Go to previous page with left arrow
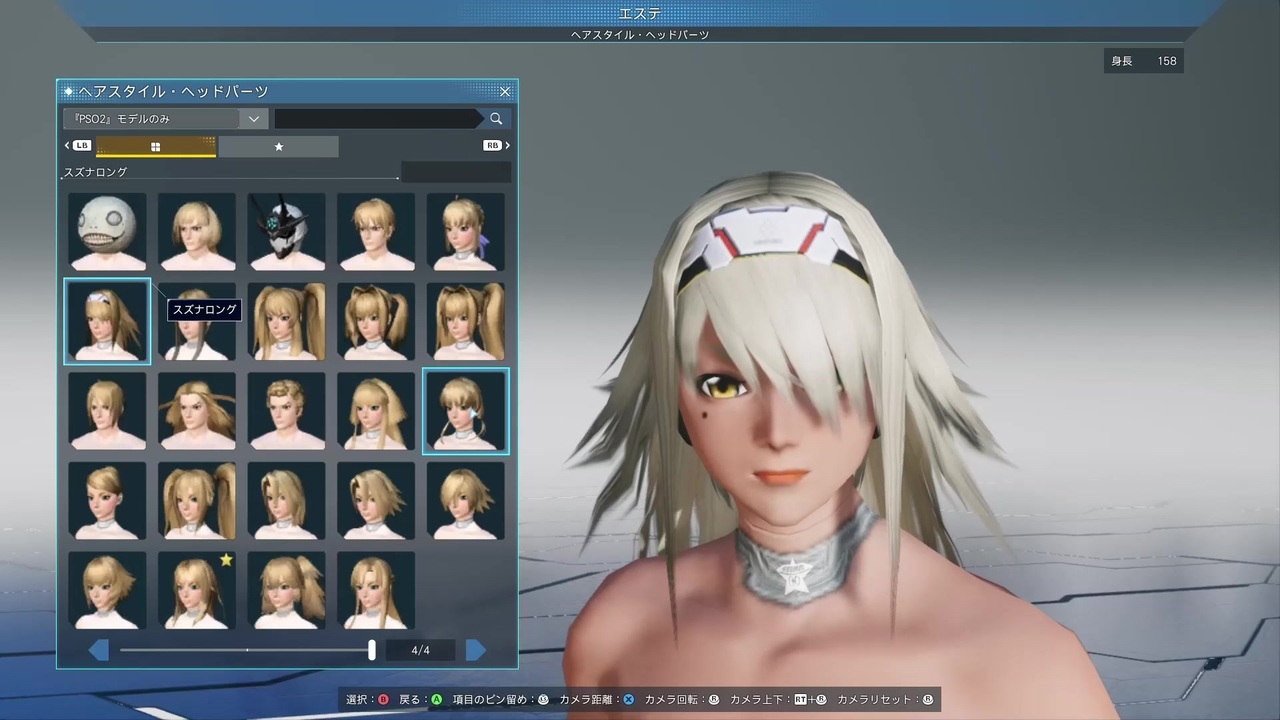The width and height of the screenshot is (1280, 720). pos(98,650)
